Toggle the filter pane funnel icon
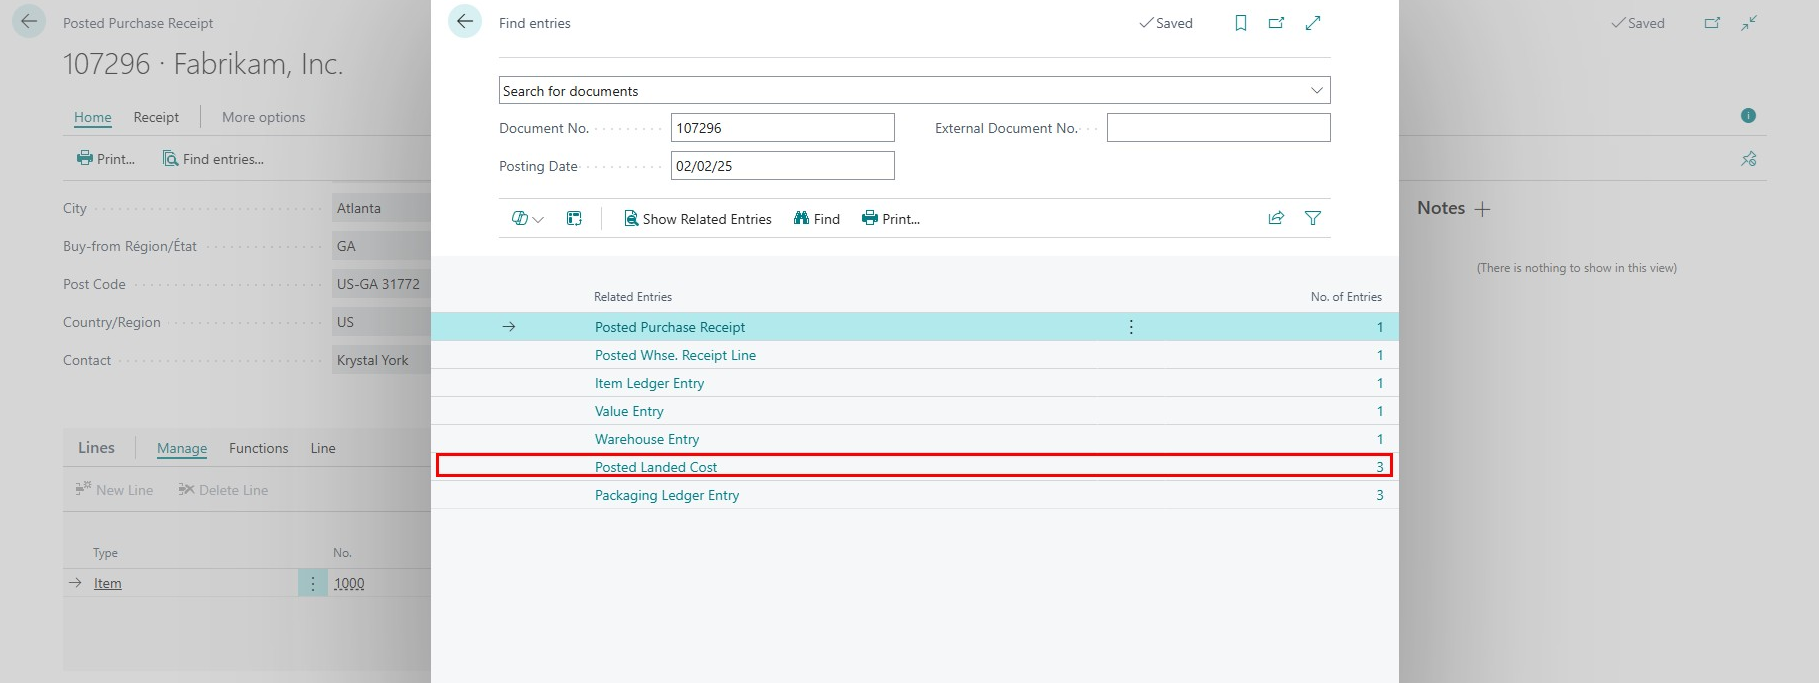 click(1313, 218)
